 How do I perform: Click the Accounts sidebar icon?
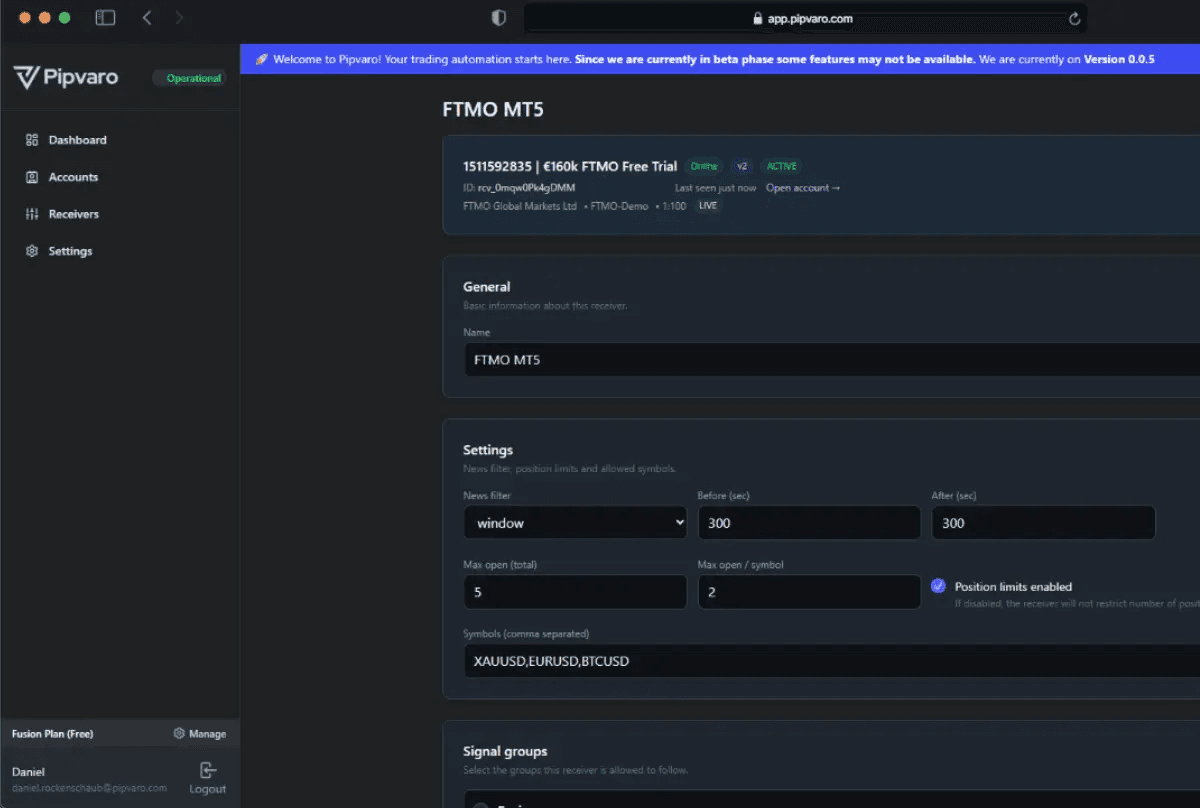point(32,177)
